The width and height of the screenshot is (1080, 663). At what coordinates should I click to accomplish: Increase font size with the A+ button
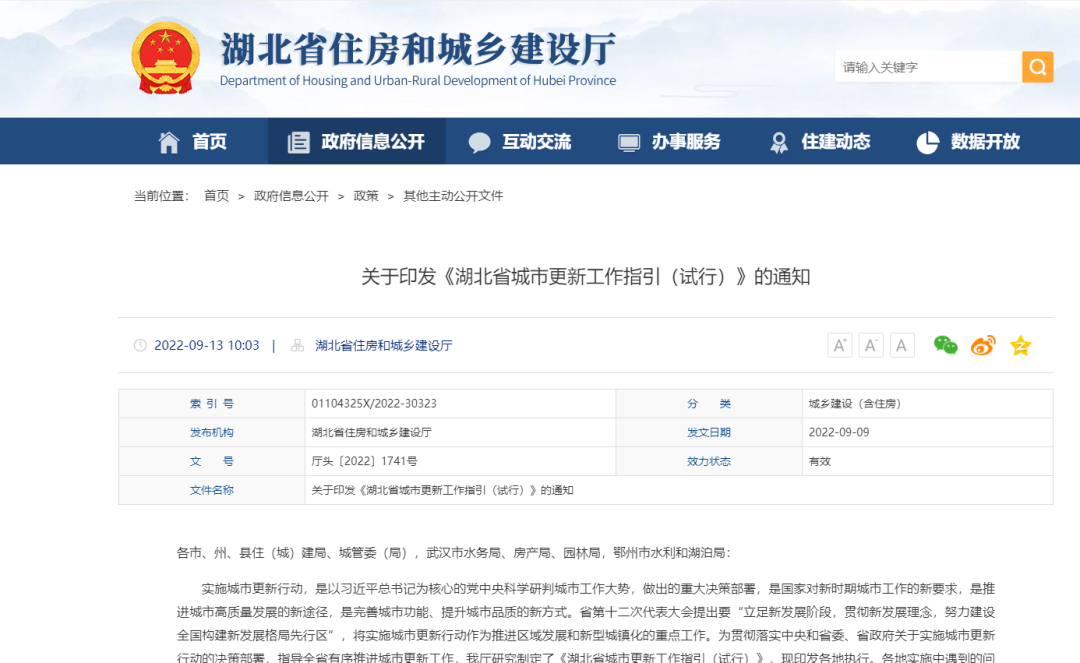tap(839, 345)
